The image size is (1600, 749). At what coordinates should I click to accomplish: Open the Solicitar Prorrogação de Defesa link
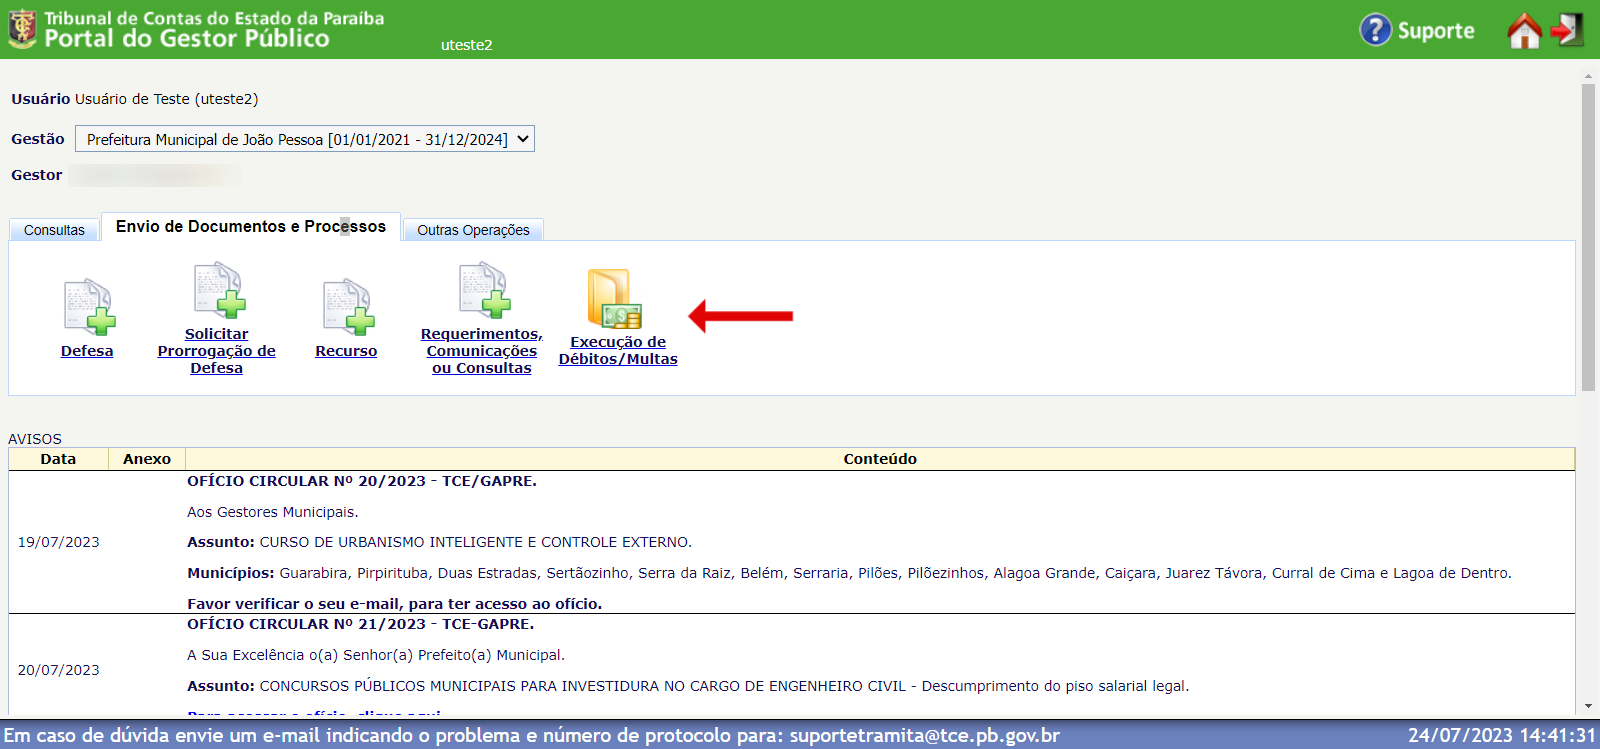click(x=216, y=351)
